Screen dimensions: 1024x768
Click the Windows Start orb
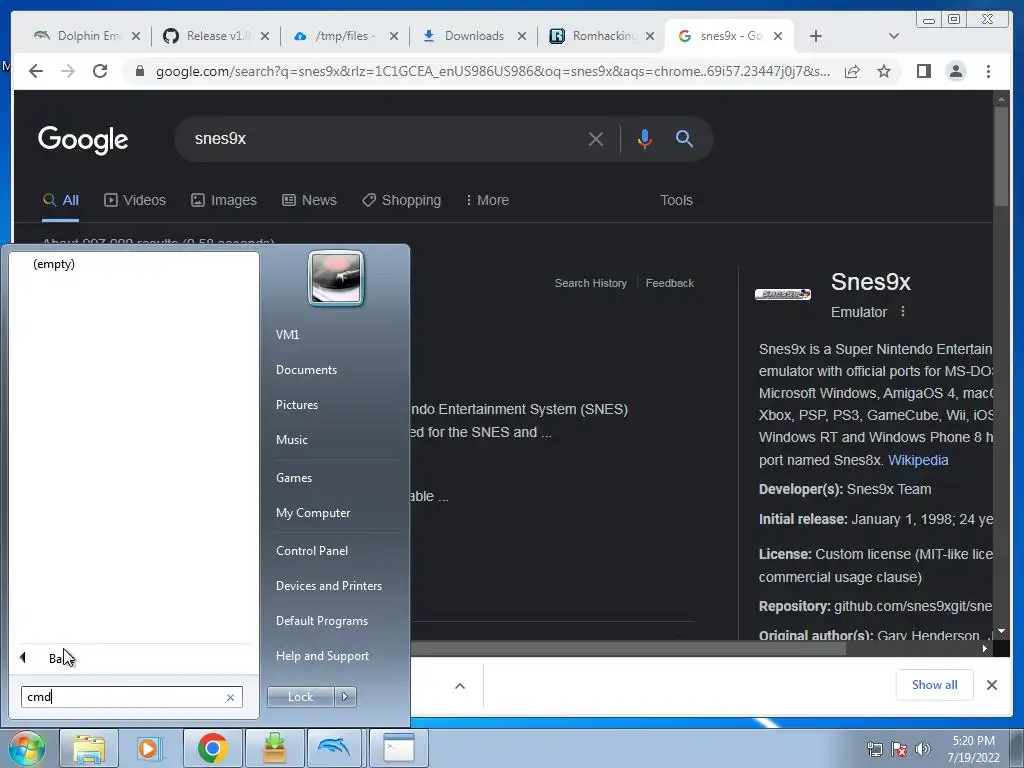27,748
